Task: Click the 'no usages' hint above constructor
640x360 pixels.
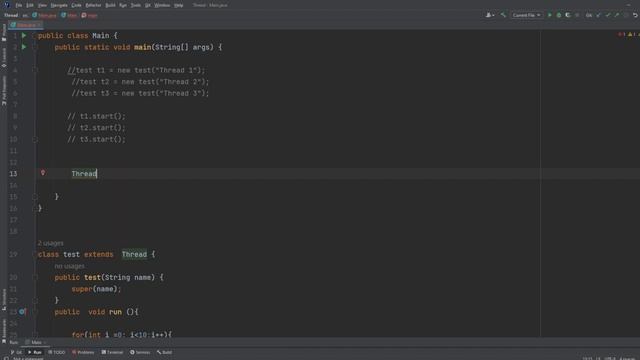Action: point(69,266)
